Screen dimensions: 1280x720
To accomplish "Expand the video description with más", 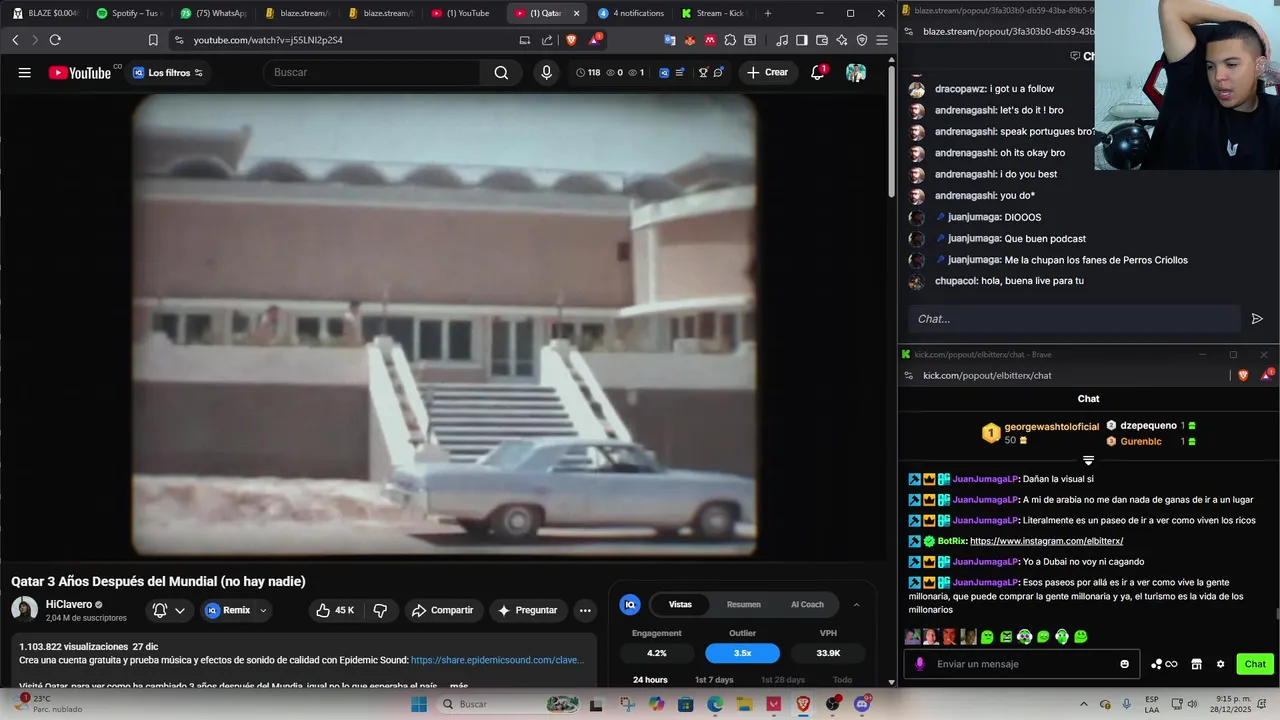I will click(459, 686).
